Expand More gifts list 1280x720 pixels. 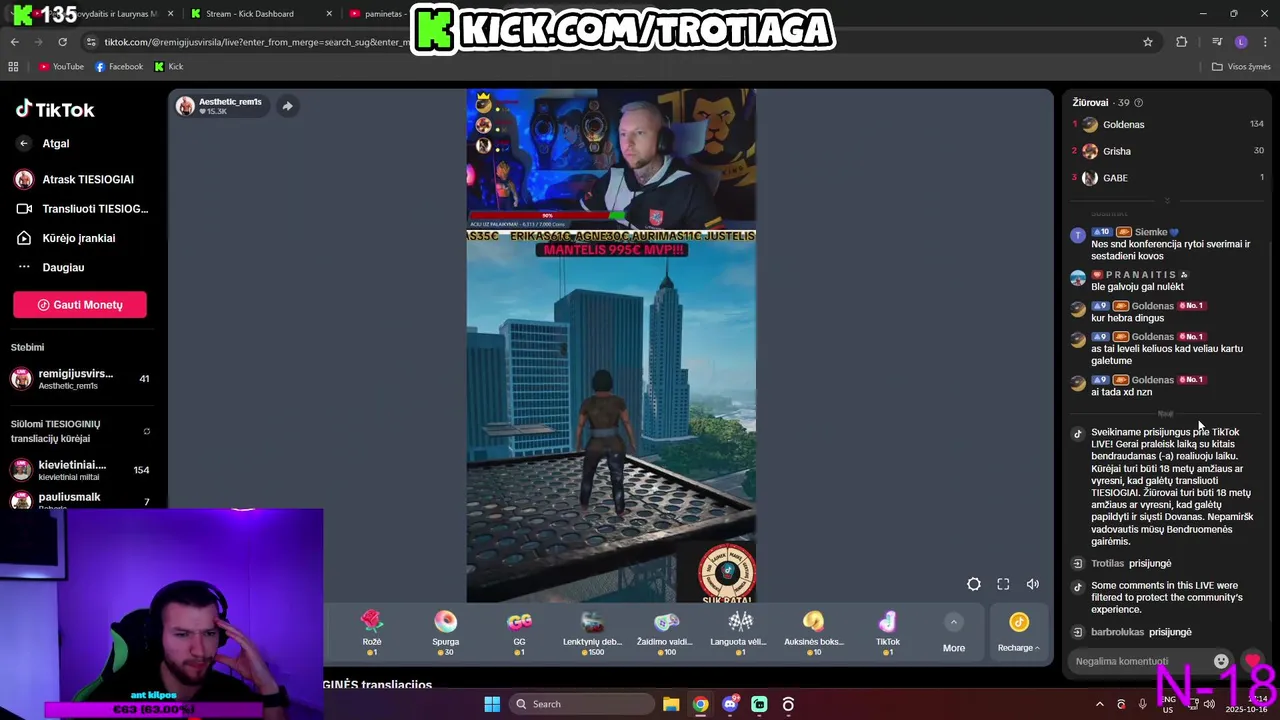(954, 634)
